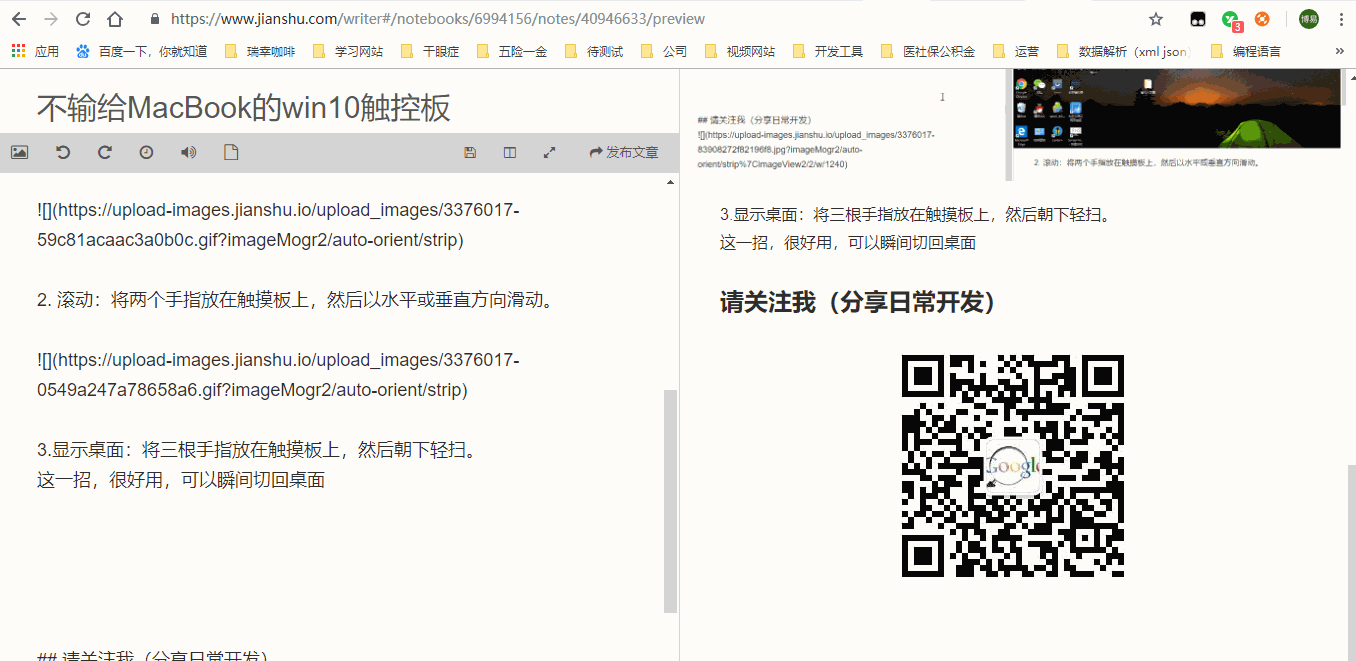Open revision history with the clock icon
Image resolution: width=1356 pixels, height=661 pixels.
tap(146, 152)
